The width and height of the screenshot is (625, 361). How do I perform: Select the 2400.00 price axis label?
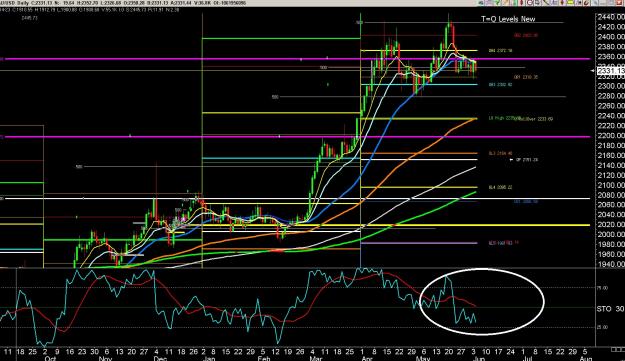611,37
